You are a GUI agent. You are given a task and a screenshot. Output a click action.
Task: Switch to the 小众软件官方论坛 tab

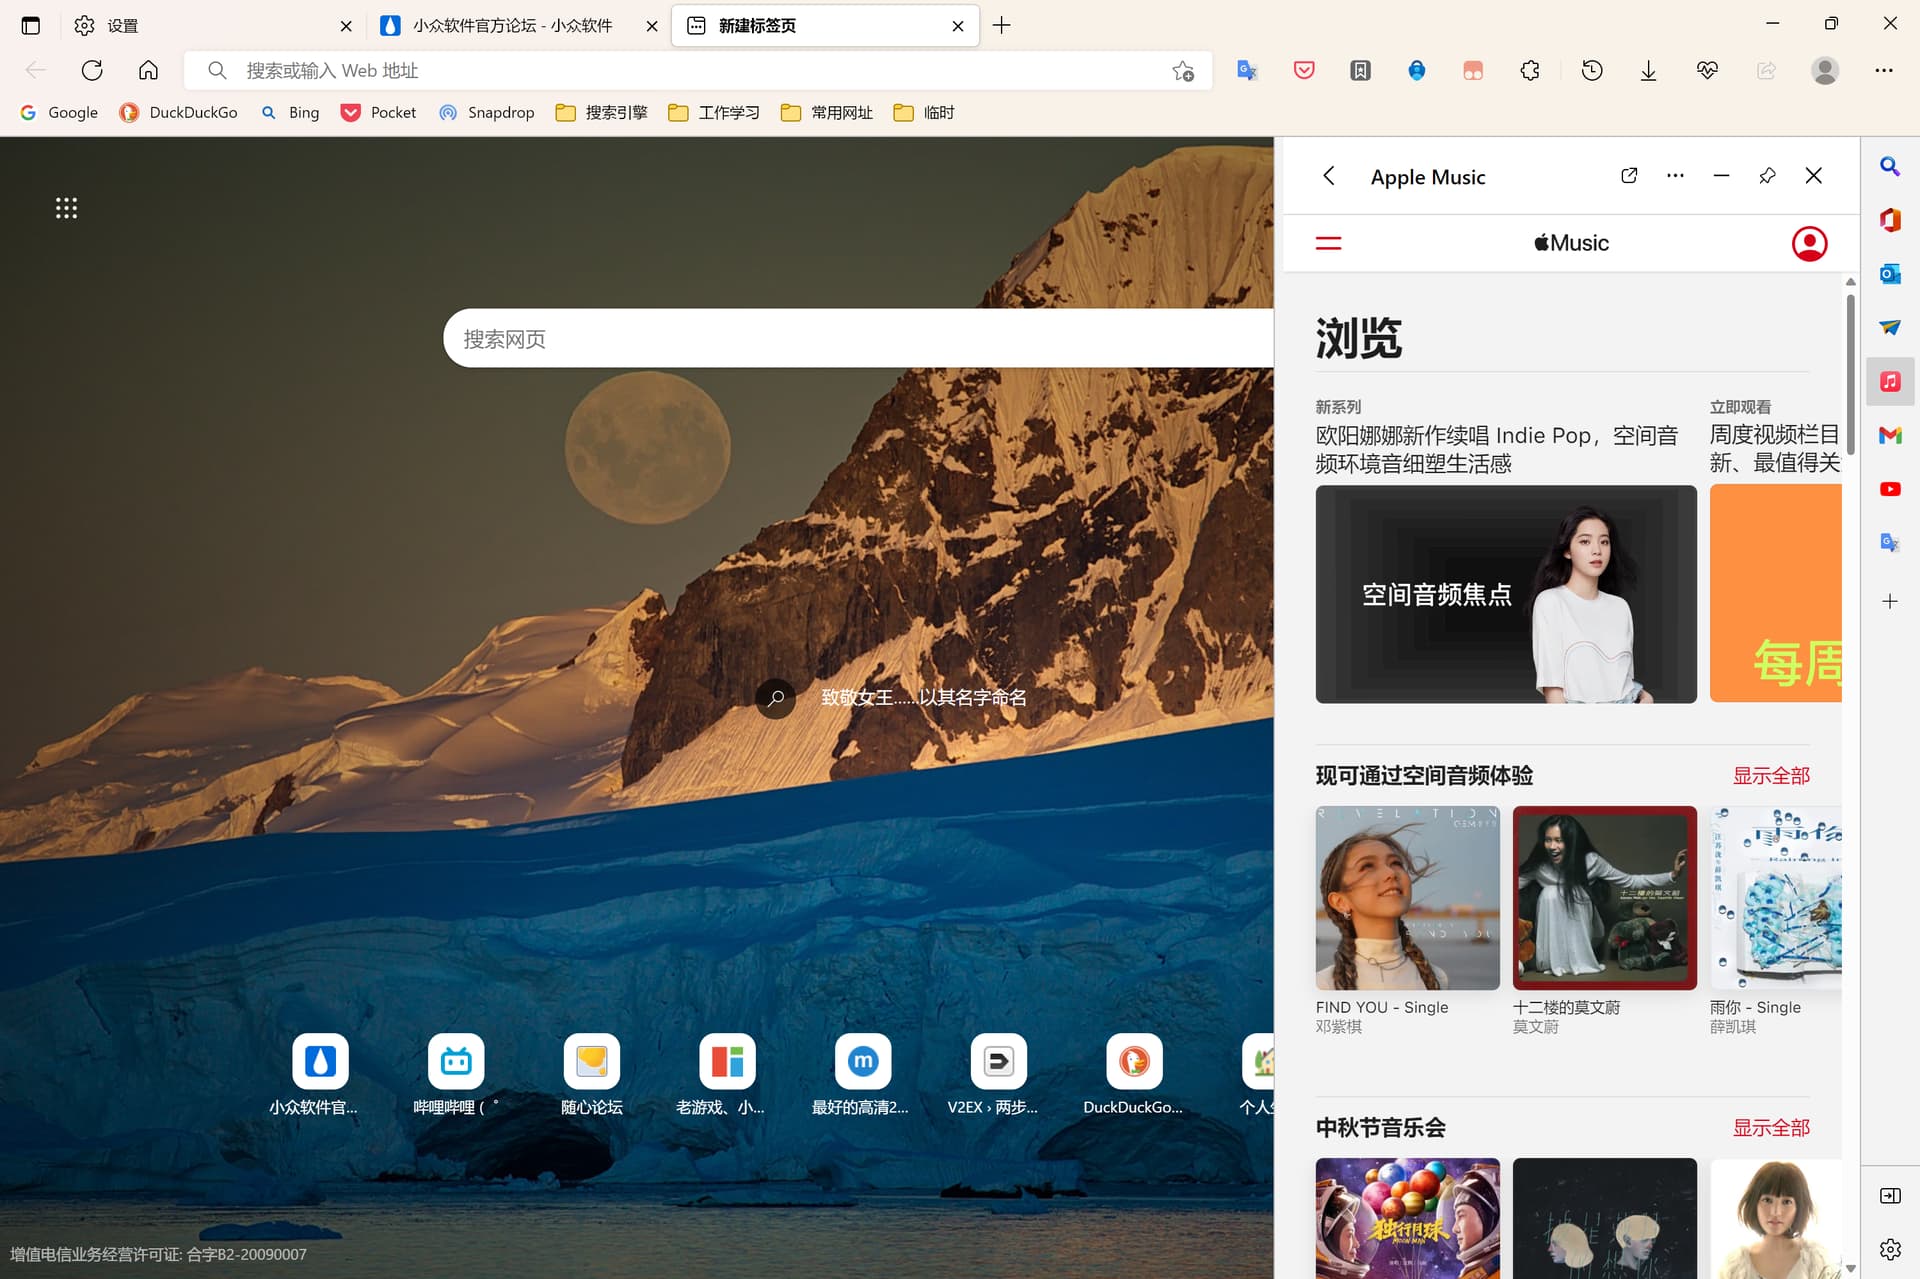pyautogui.click(x=512, y=25)
